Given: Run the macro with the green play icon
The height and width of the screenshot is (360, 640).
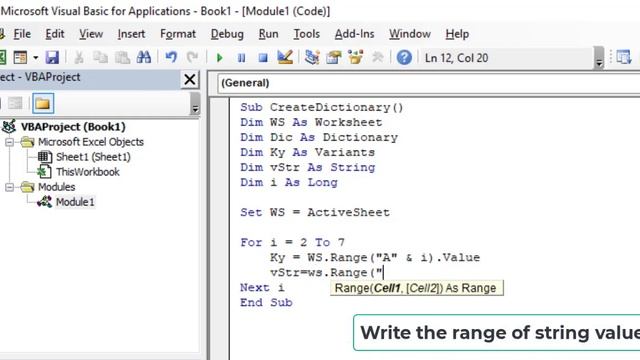Looking at the screenshot, I should tap(220, 58).
